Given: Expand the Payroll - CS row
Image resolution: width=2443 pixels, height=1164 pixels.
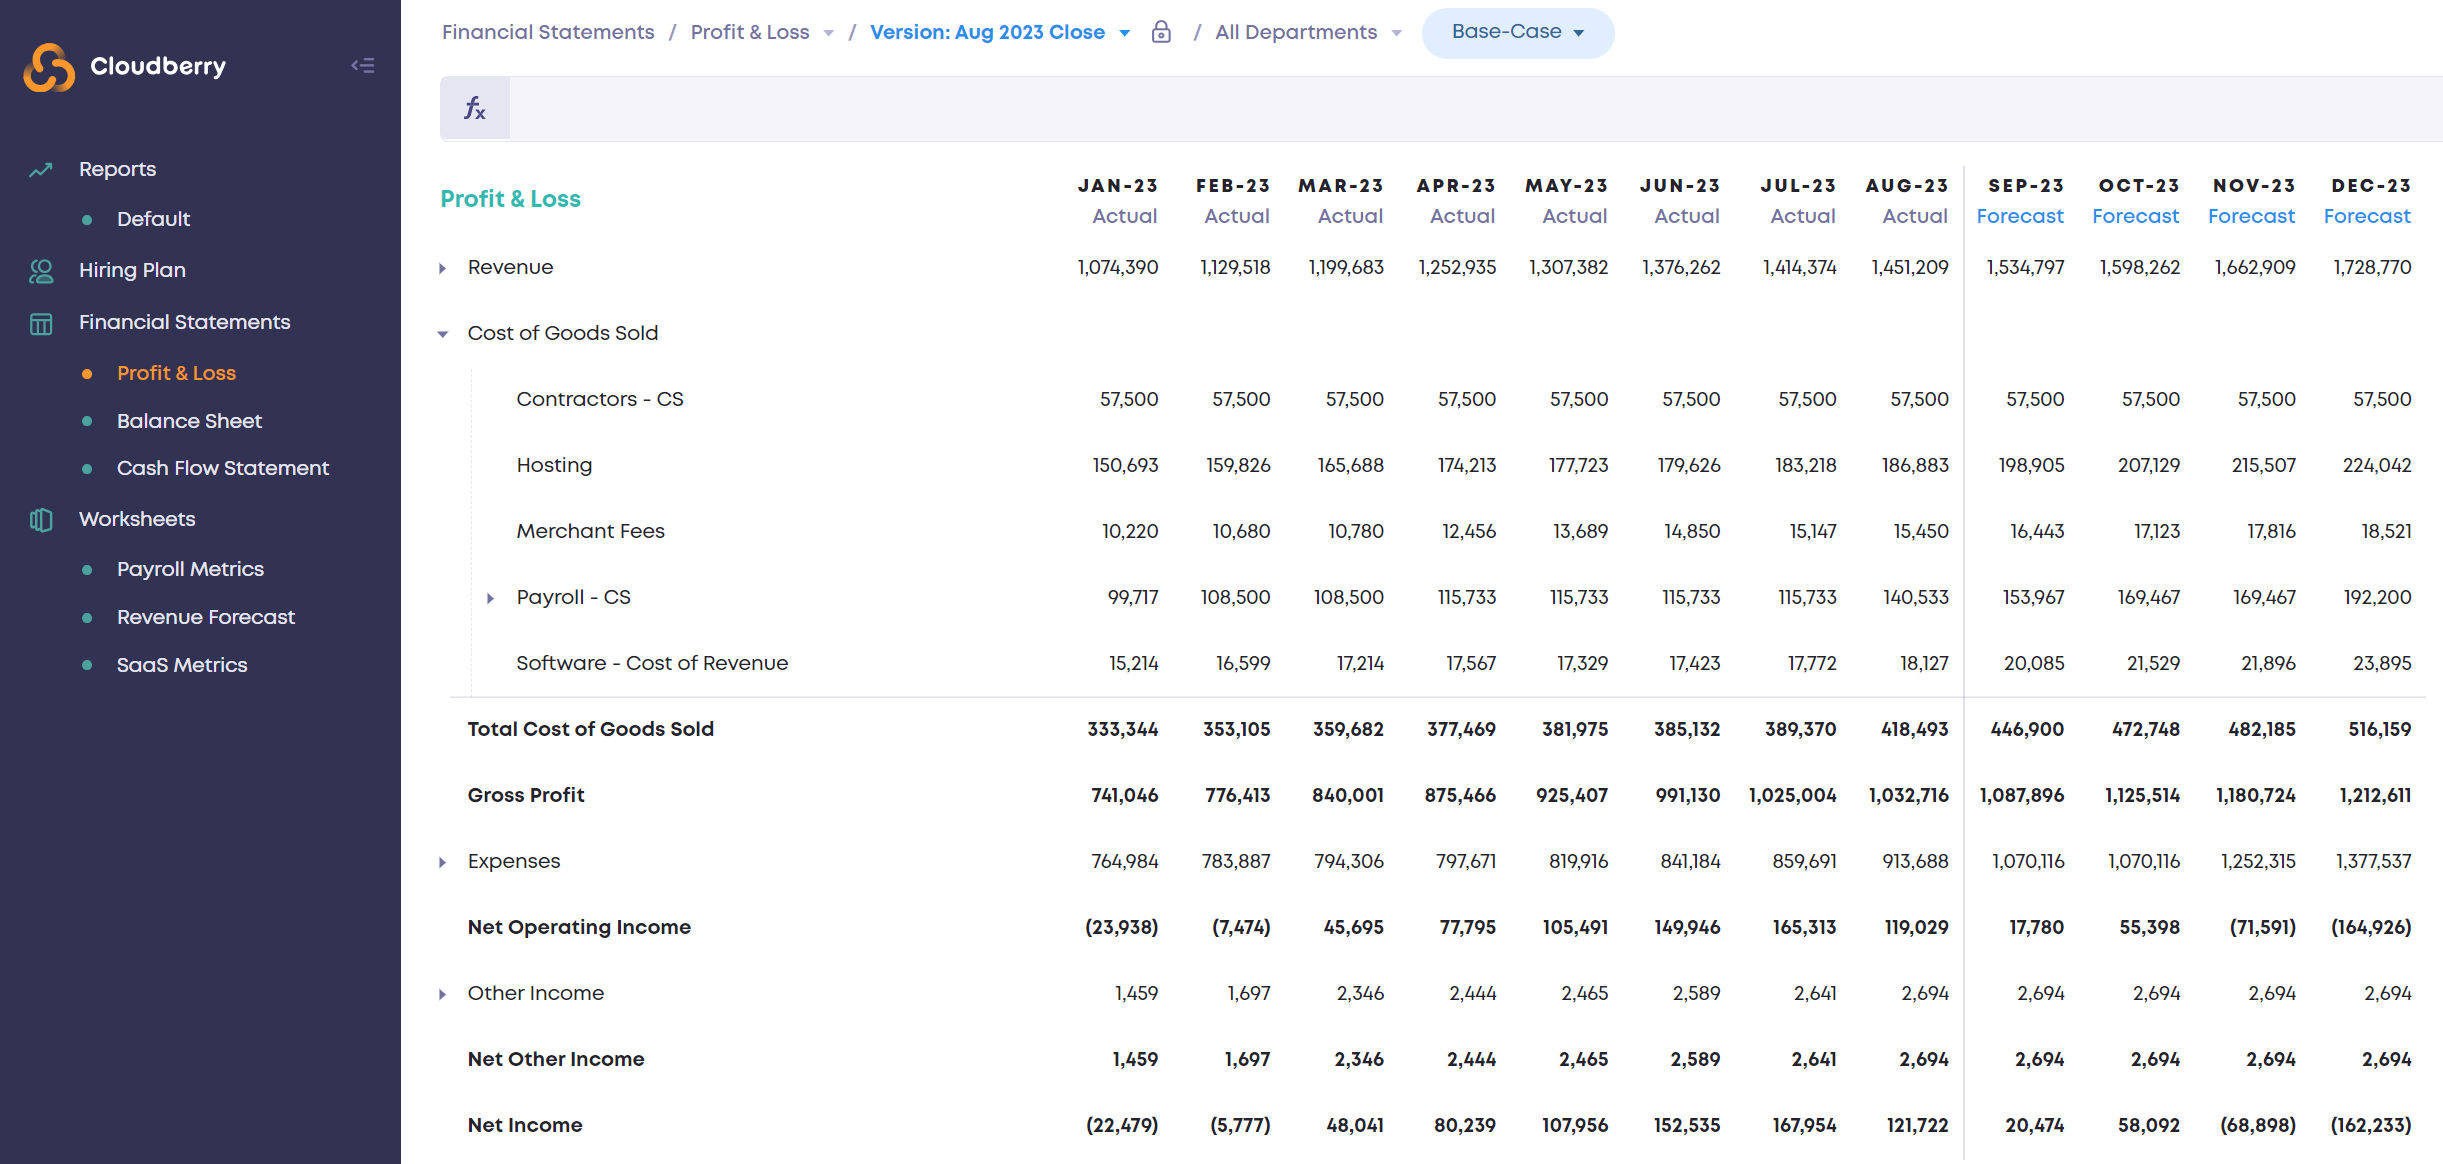Looking at the screenshot, I should 491,598.
